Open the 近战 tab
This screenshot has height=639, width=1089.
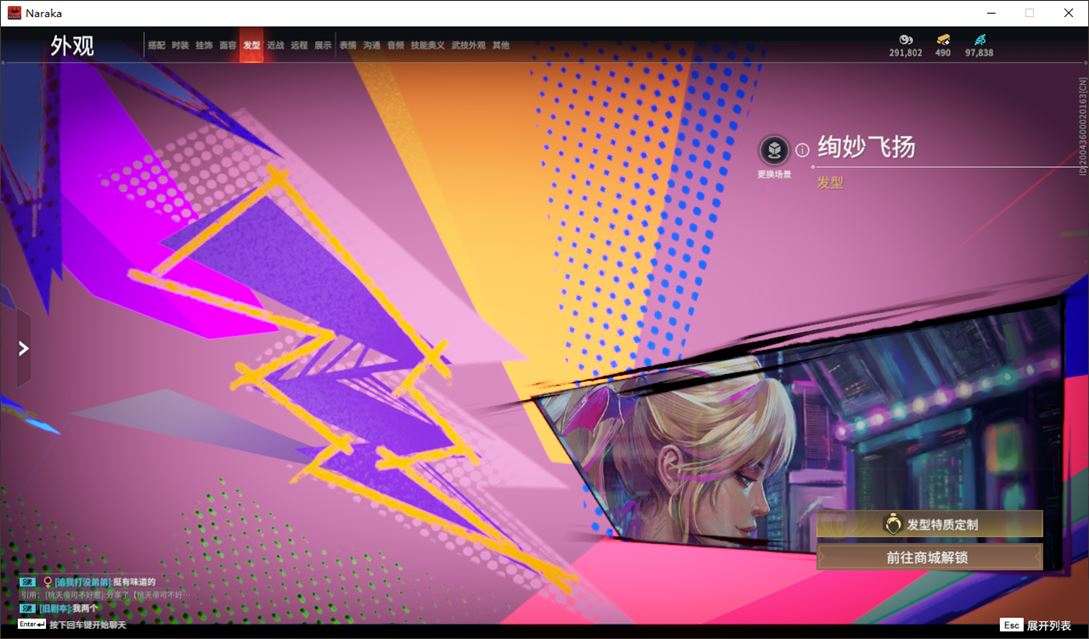(276, 45)
